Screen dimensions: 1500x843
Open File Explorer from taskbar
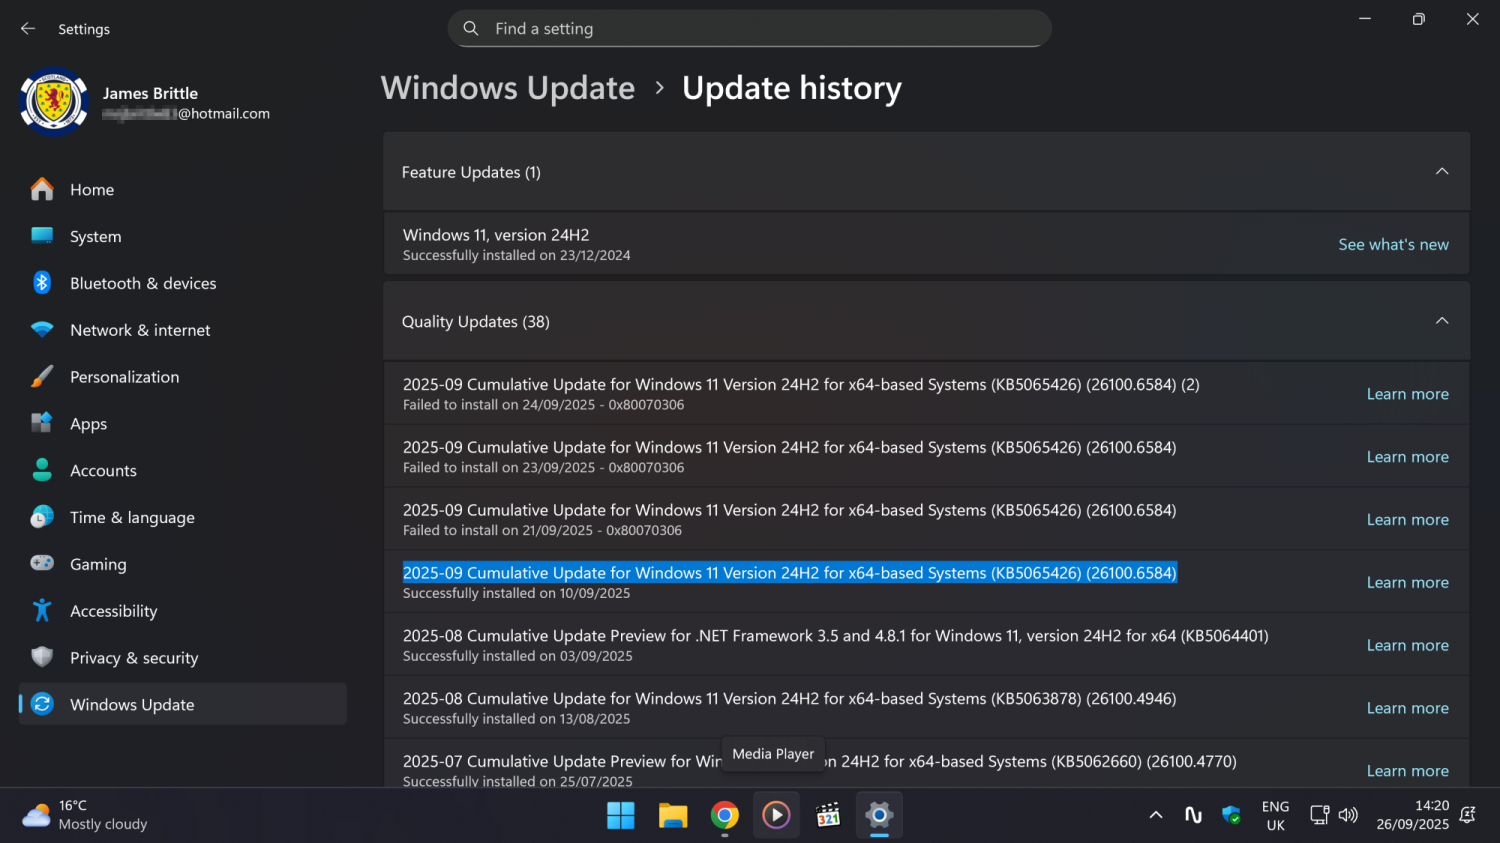[x=673, y=815]
